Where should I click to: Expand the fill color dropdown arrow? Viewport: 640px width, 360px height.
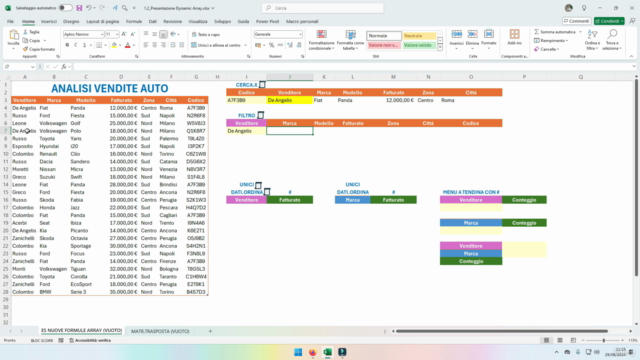click(x=120, y=45)
